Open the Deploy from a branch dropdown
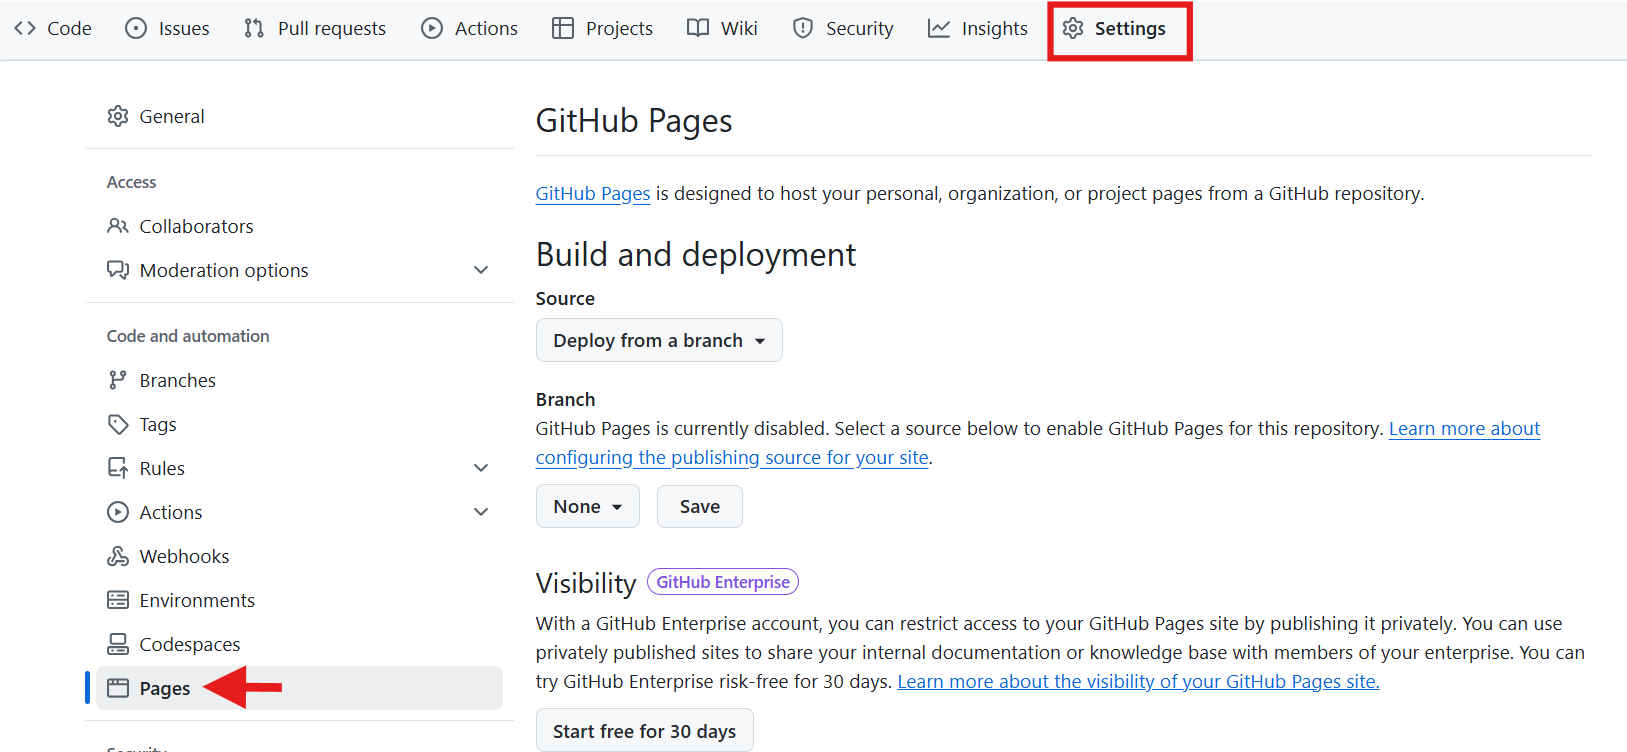Viewport: 1627px width, 752px height. coord(659,340)
